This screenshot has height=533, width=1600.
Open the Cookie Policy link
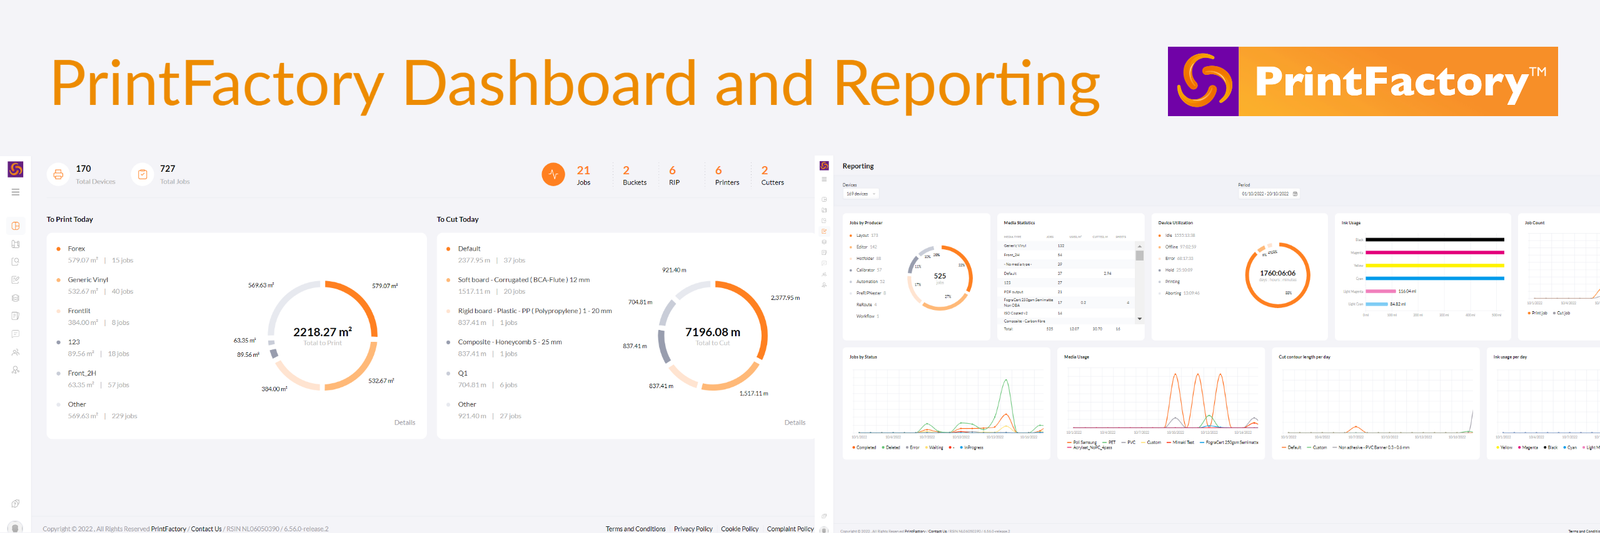[x=740, y=529]
